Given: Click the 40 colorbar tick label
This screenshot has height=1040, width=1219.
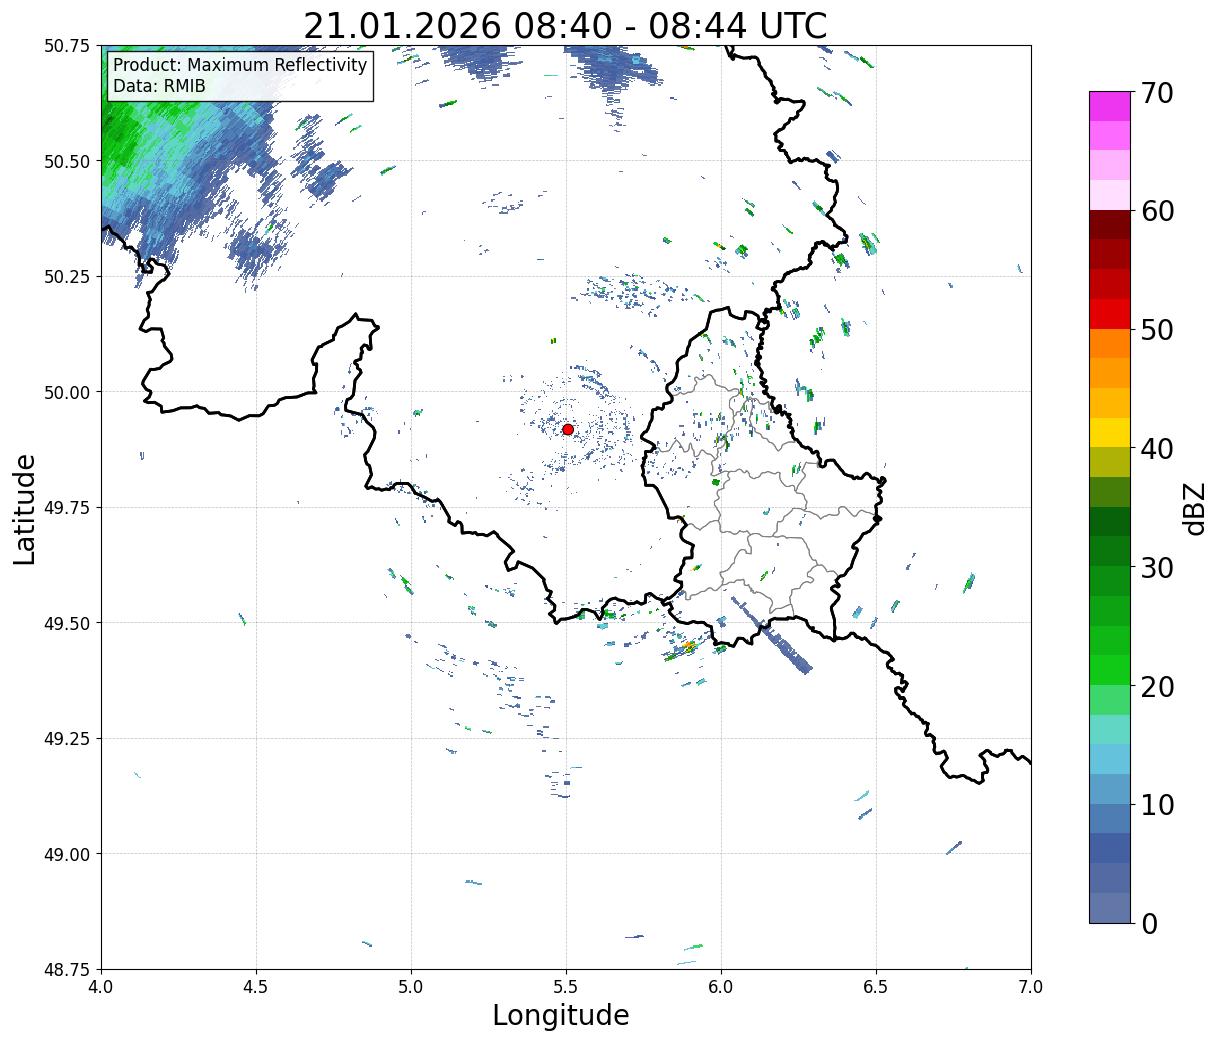Looking at the screenshot, I should tap(1156, 449).
